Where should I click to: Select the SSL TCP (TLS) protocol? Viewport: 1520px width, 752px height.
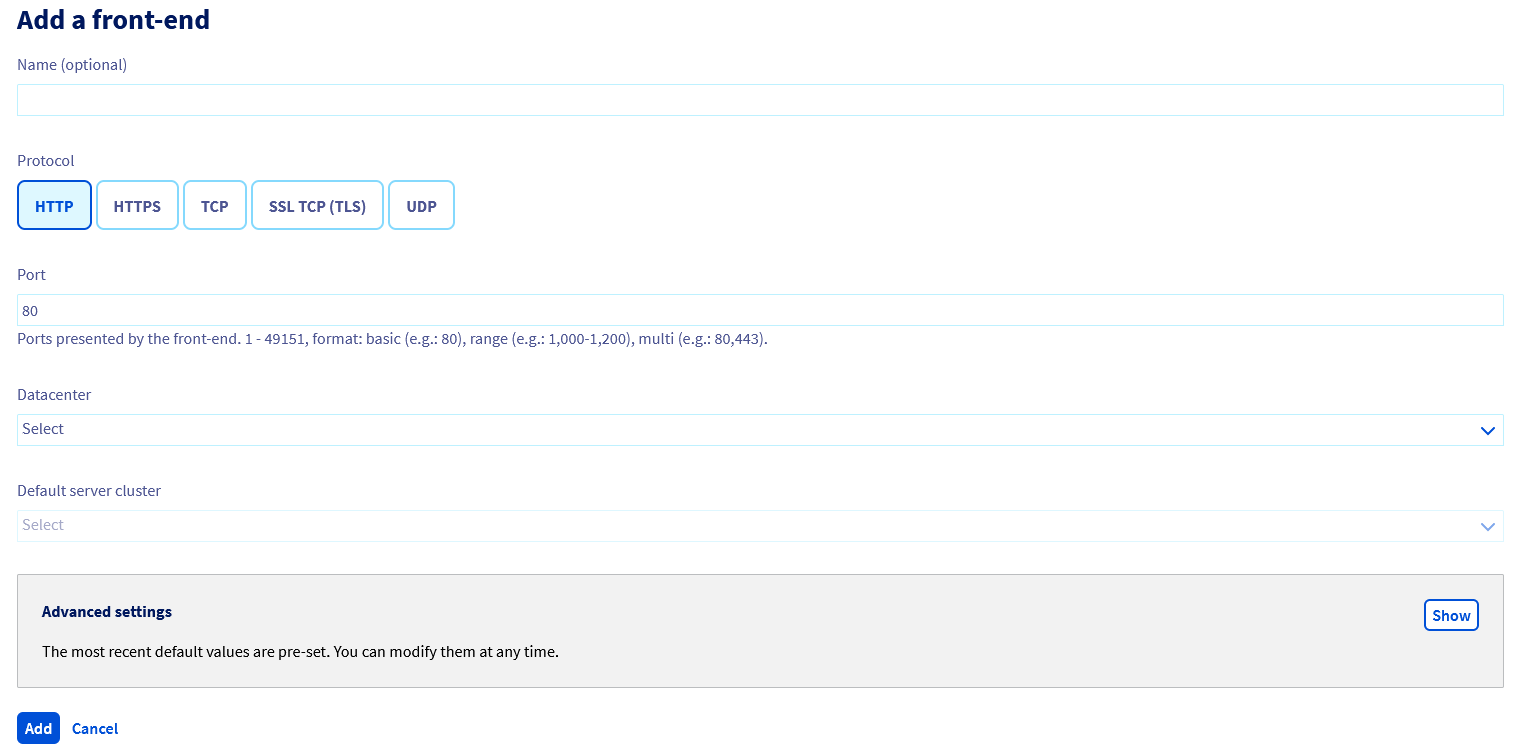[x=317, y=205]
